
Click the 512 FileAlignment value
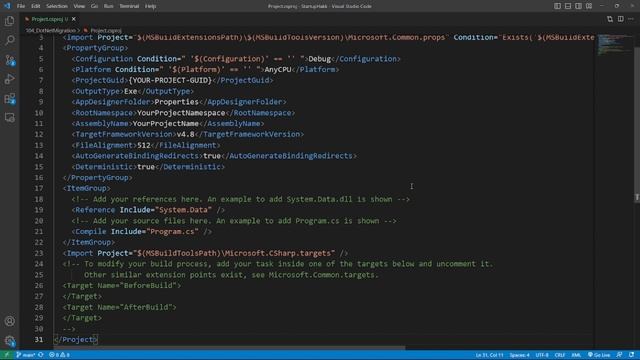tap(144, 145)
